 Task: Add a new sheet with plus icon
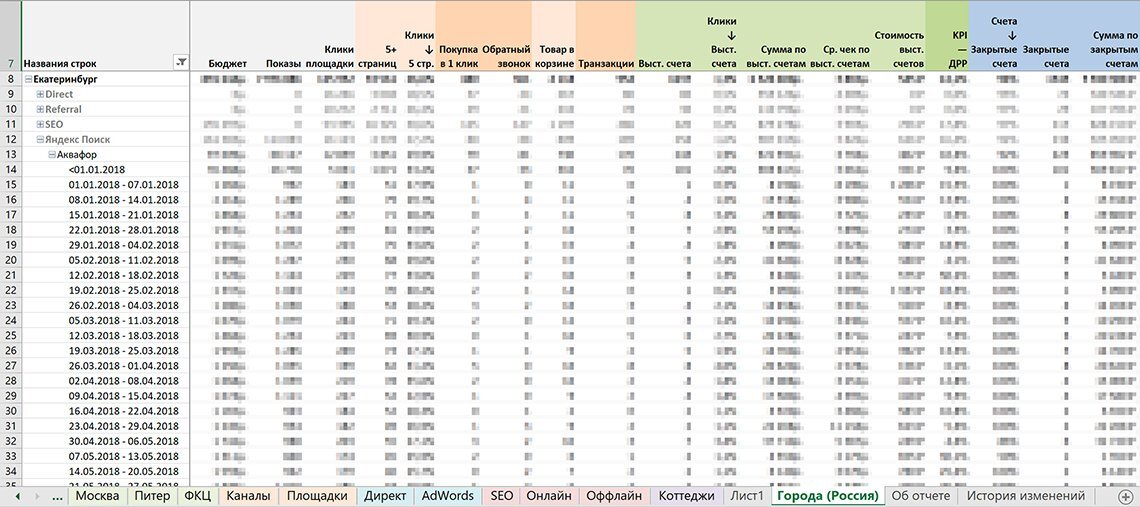(x=1126, y=496)
